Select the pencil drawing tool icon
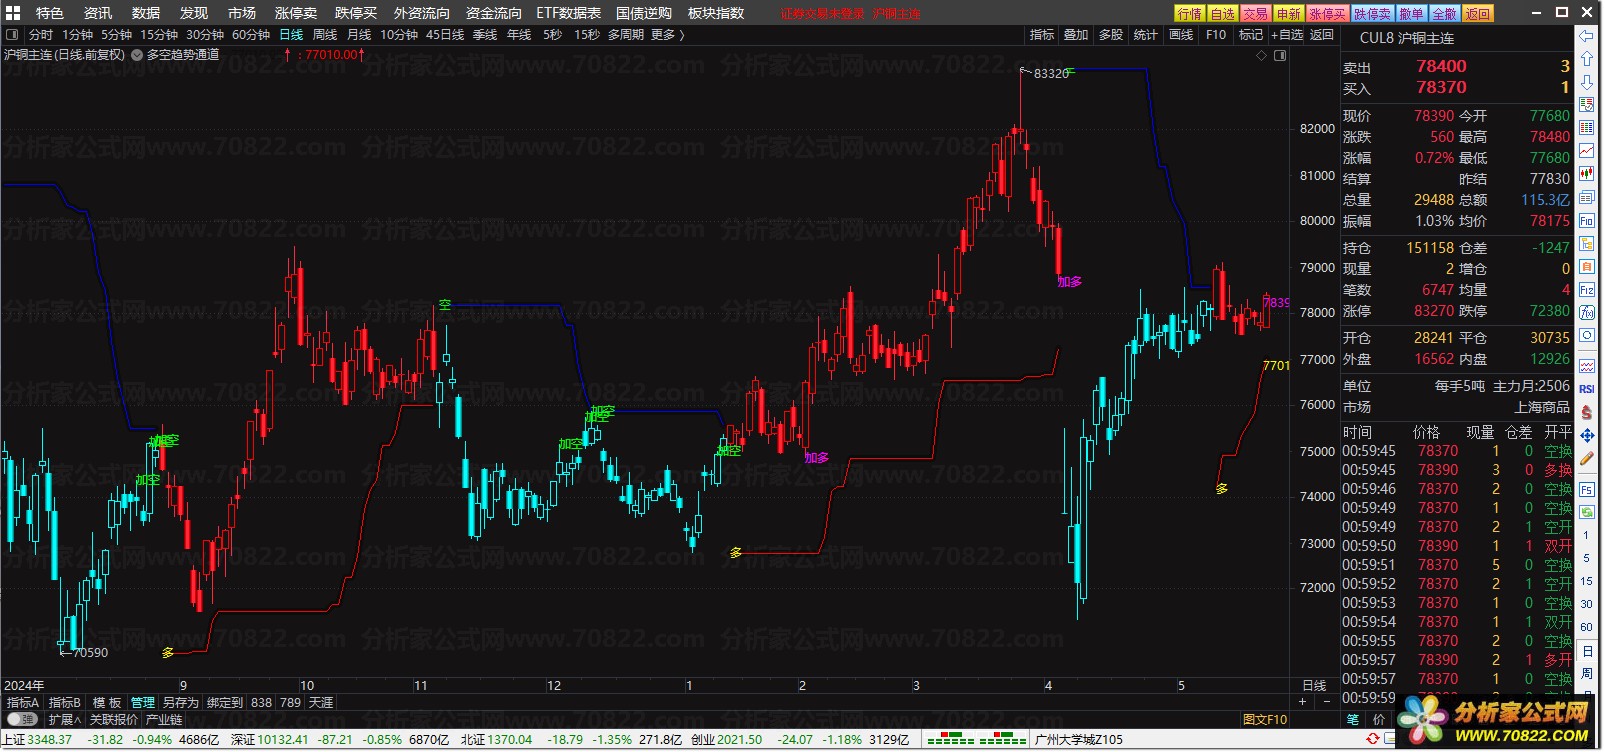This screenshot has height=752, width=1605. click(x=1587, y=459)
